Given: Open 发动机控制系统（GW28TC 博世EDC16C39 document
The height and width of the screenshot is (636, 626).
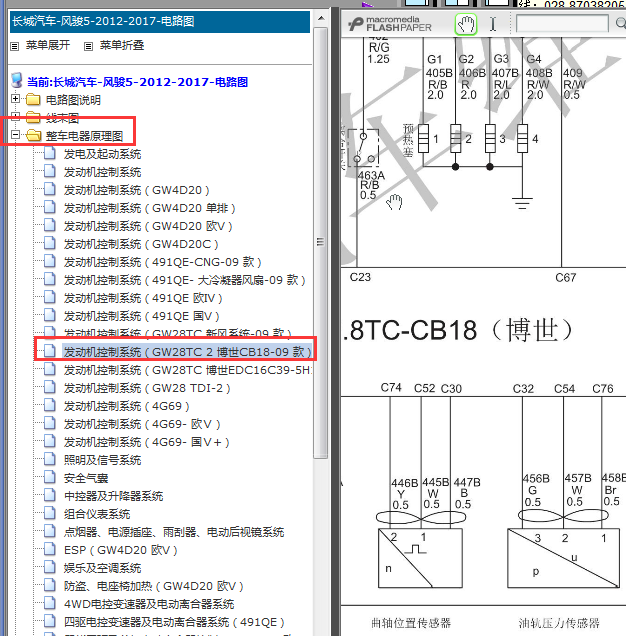Looking at the screenshot, I should pyautogui.click(x=188, y=370).
